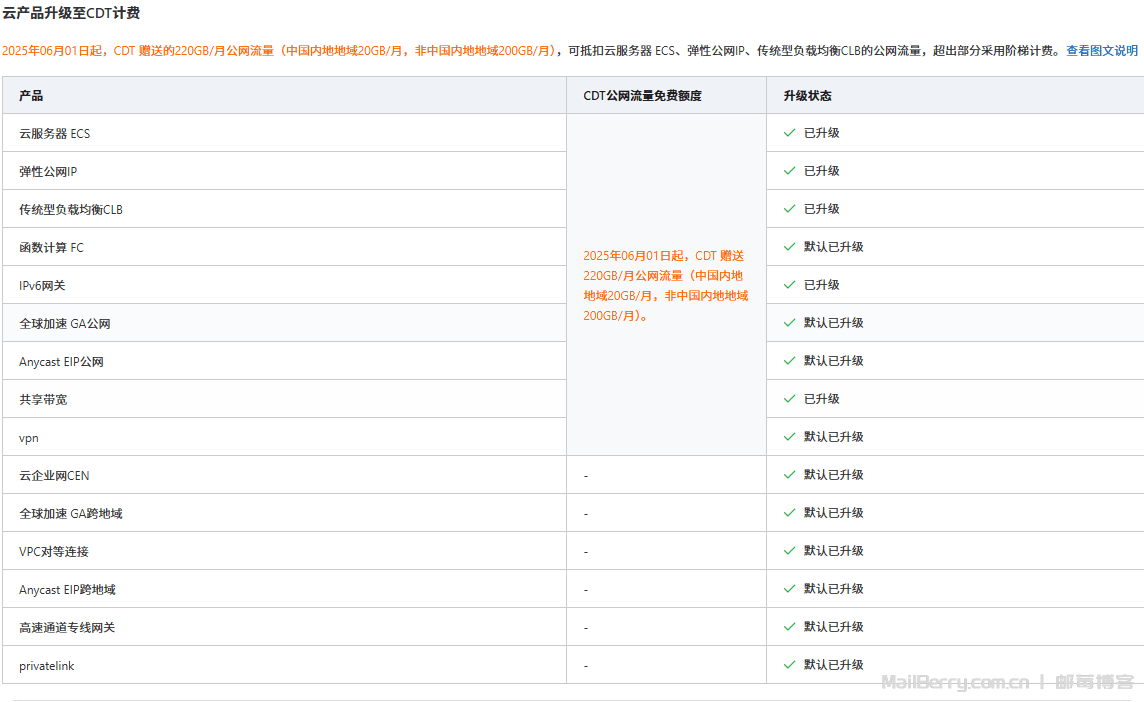
Task: Click the checkmark icon in 共享带宽 row
Action: click(x=789, y=399)
